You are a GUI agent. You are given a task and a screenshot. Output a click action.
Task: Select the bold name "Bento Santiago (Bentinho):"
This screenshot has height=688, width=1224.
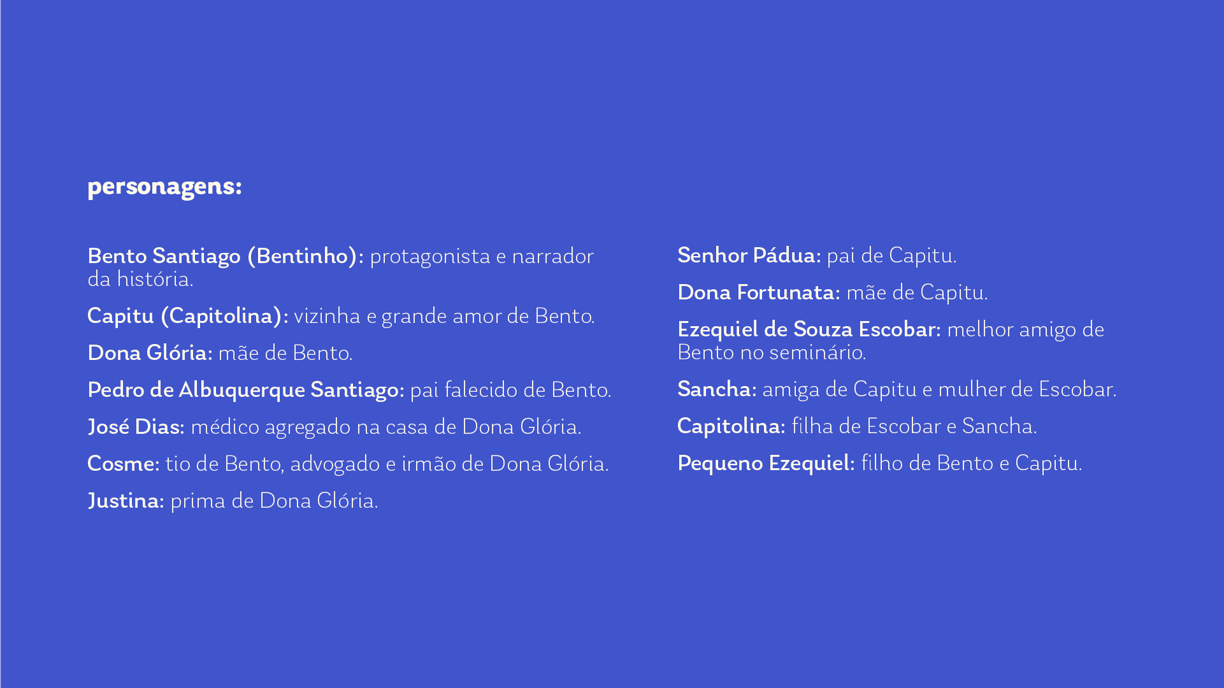[x=225, y=256]
